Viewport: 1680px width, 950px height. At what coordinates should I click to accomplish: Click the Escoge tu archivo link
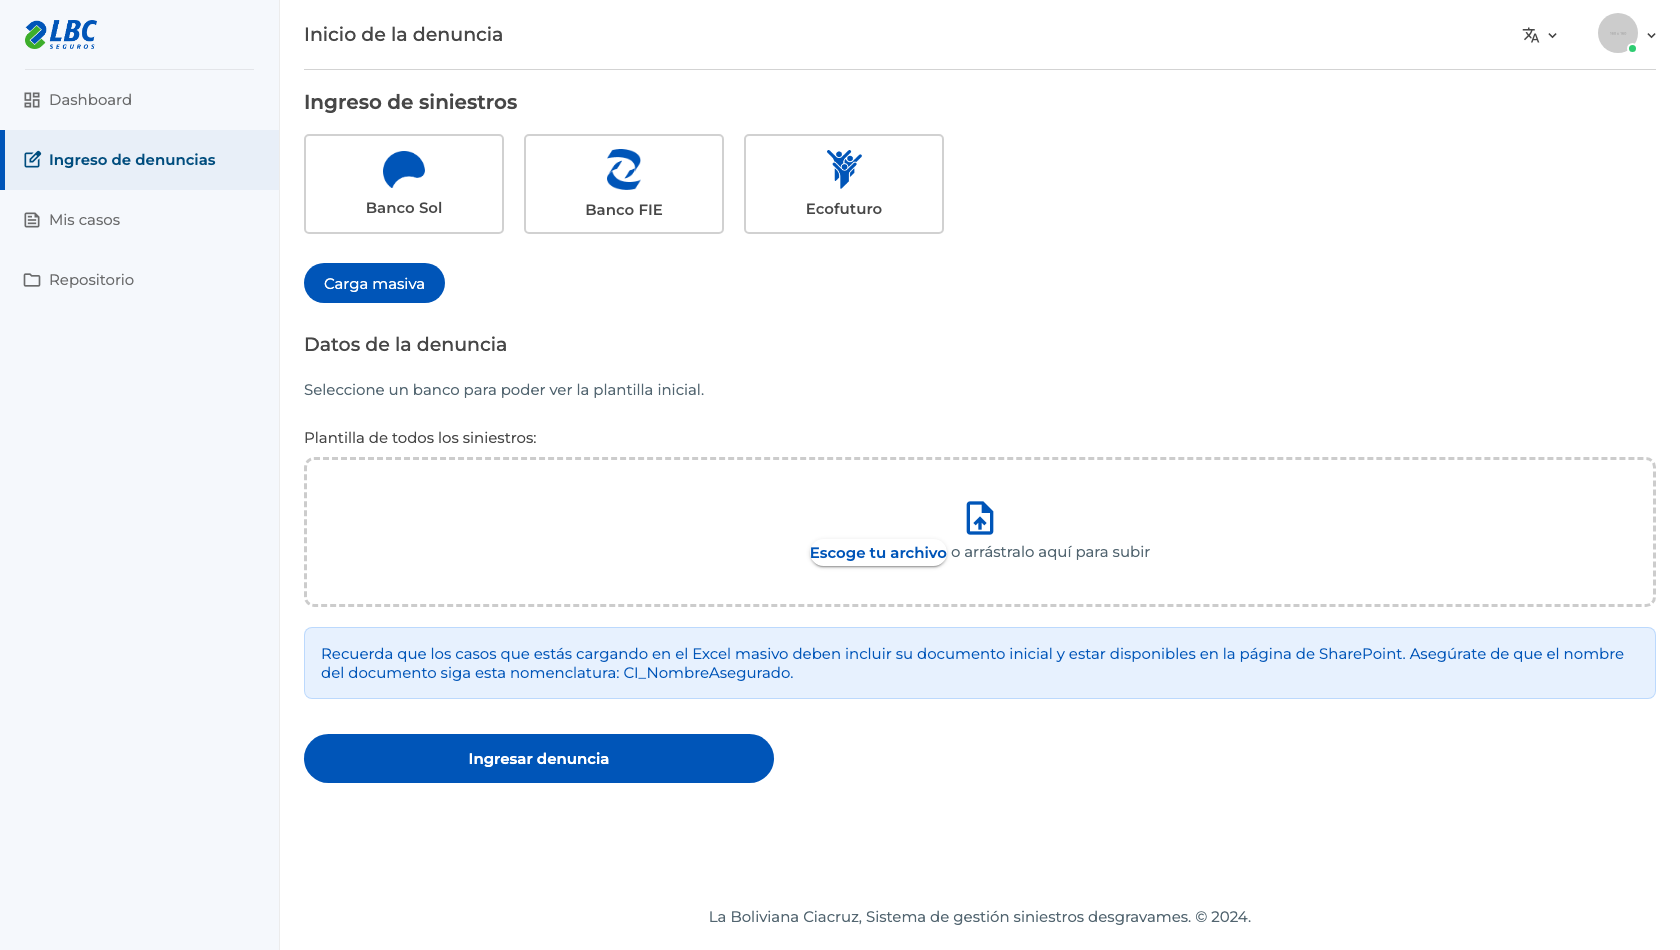pyautogui.click(x=878, y=553)
